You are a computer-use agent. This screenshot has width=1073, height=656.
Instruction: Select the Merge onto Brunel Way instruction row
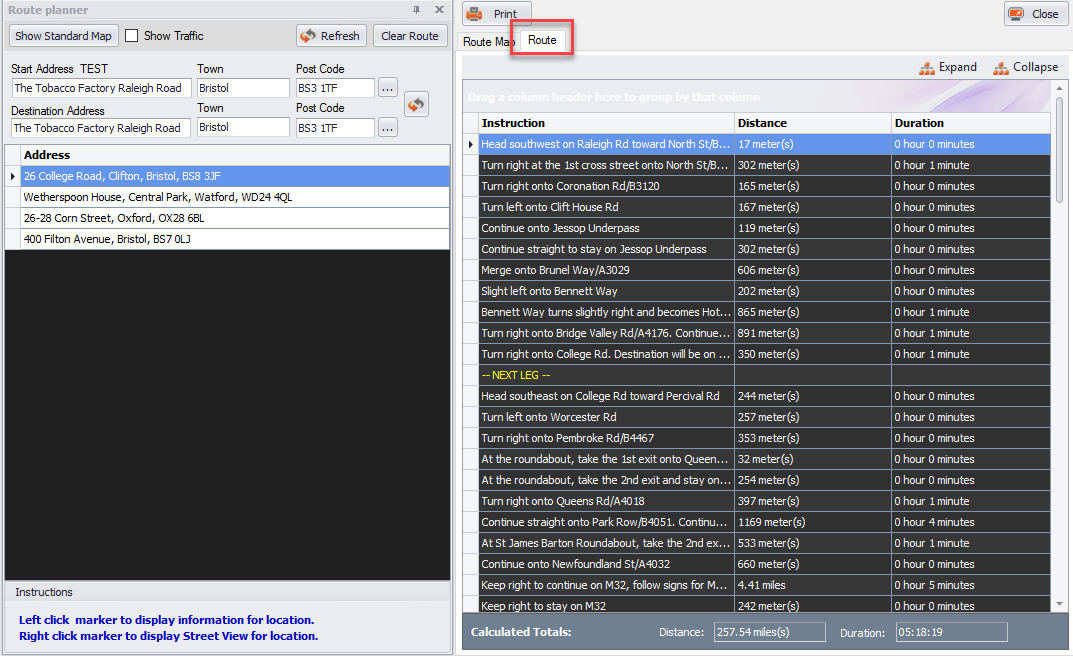pos(605,270)
